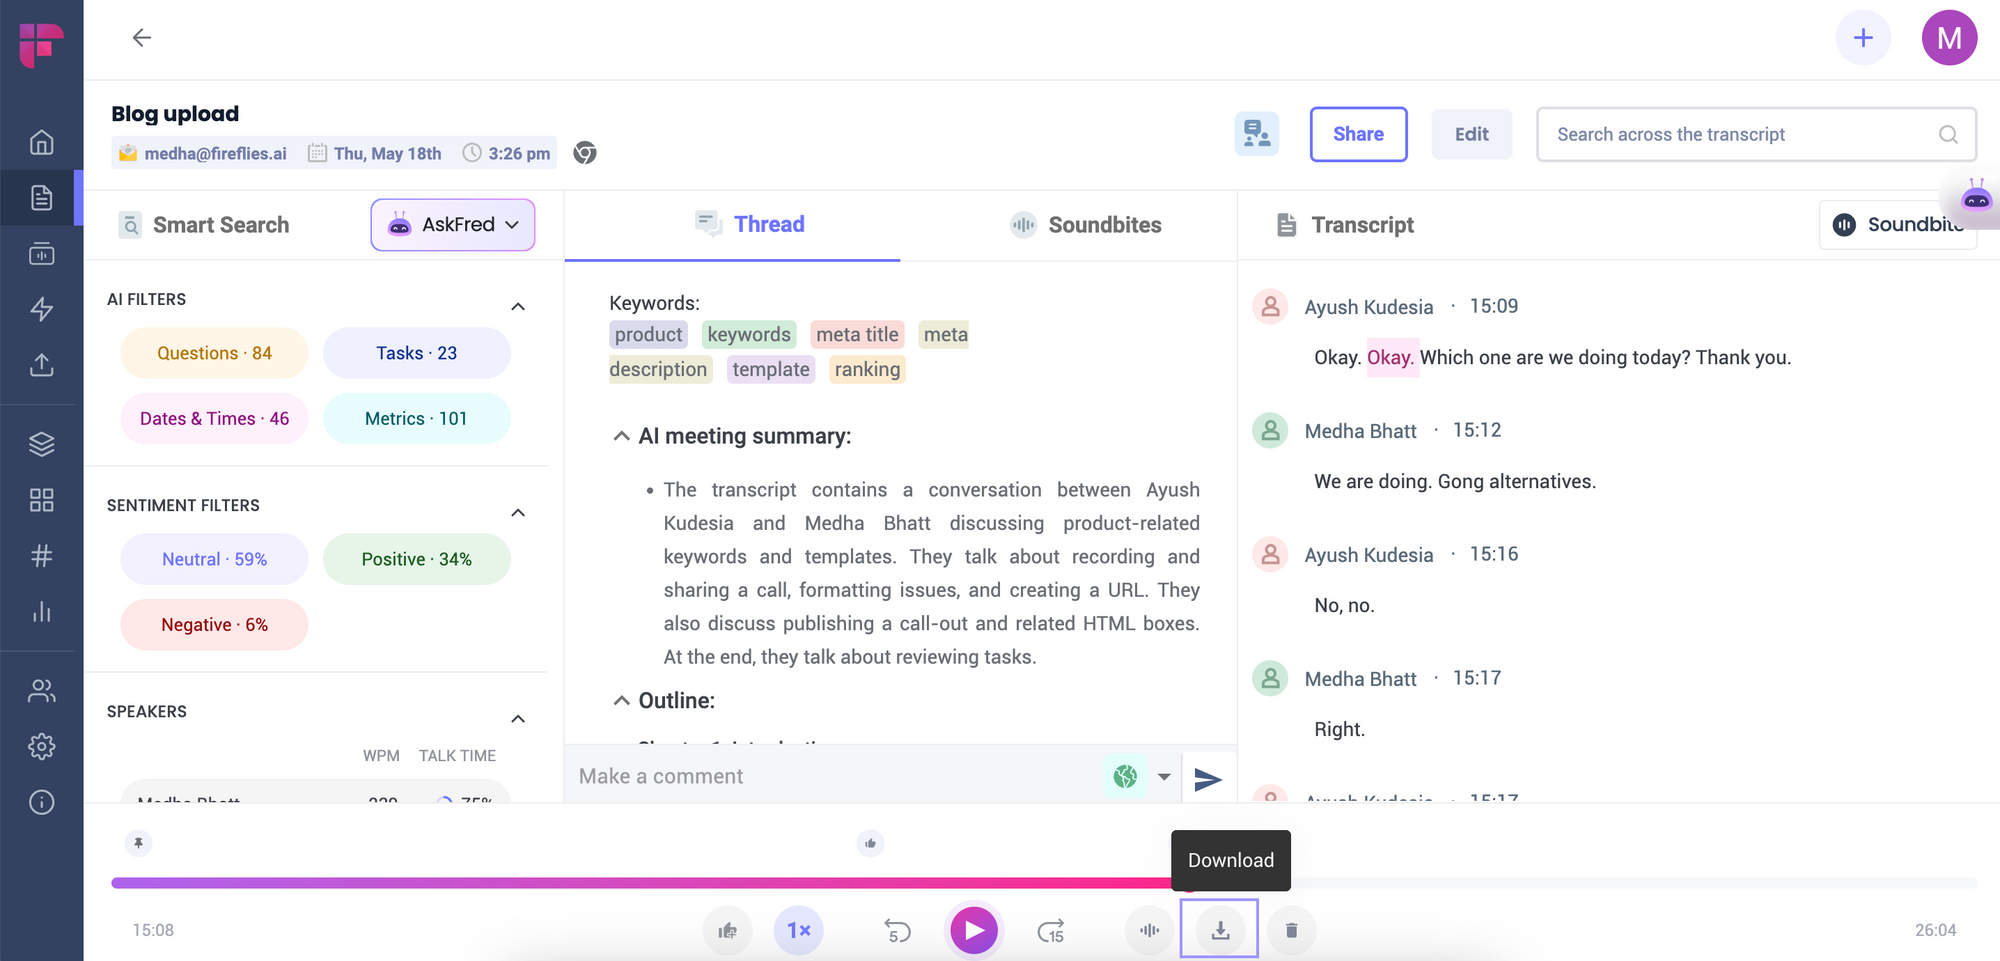Open the Home page from the sidebar
Viewport: 2000px width, 961px height.
[x=41, y=142]
